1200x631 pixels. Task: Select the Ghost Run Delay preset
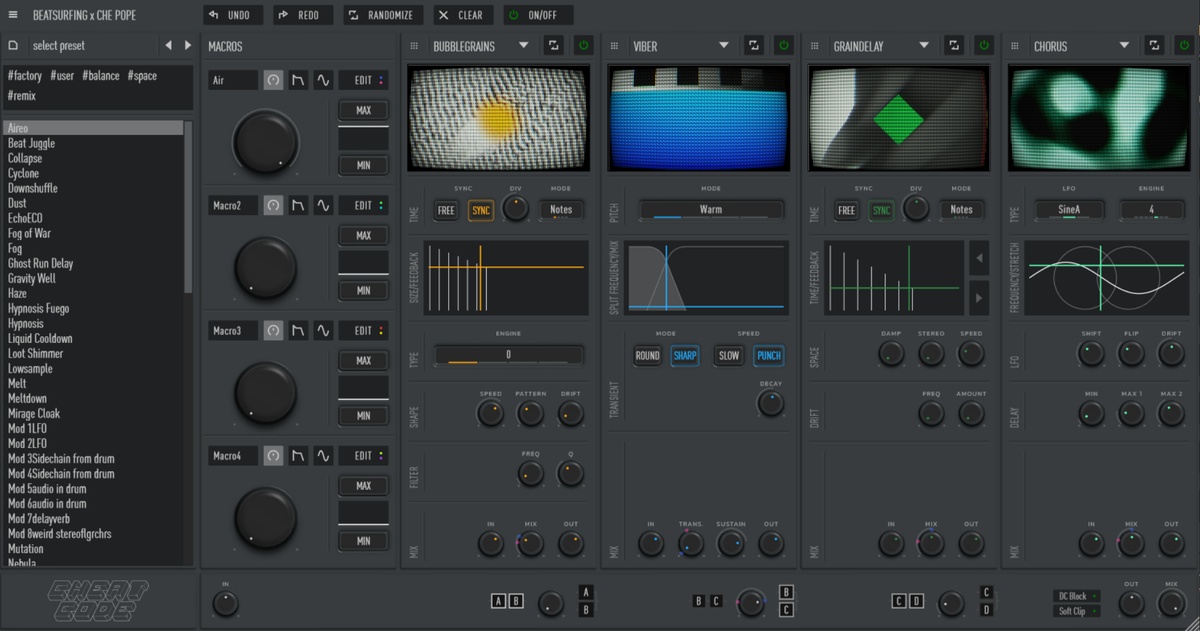pyautogui.click(x=40, y=264)
